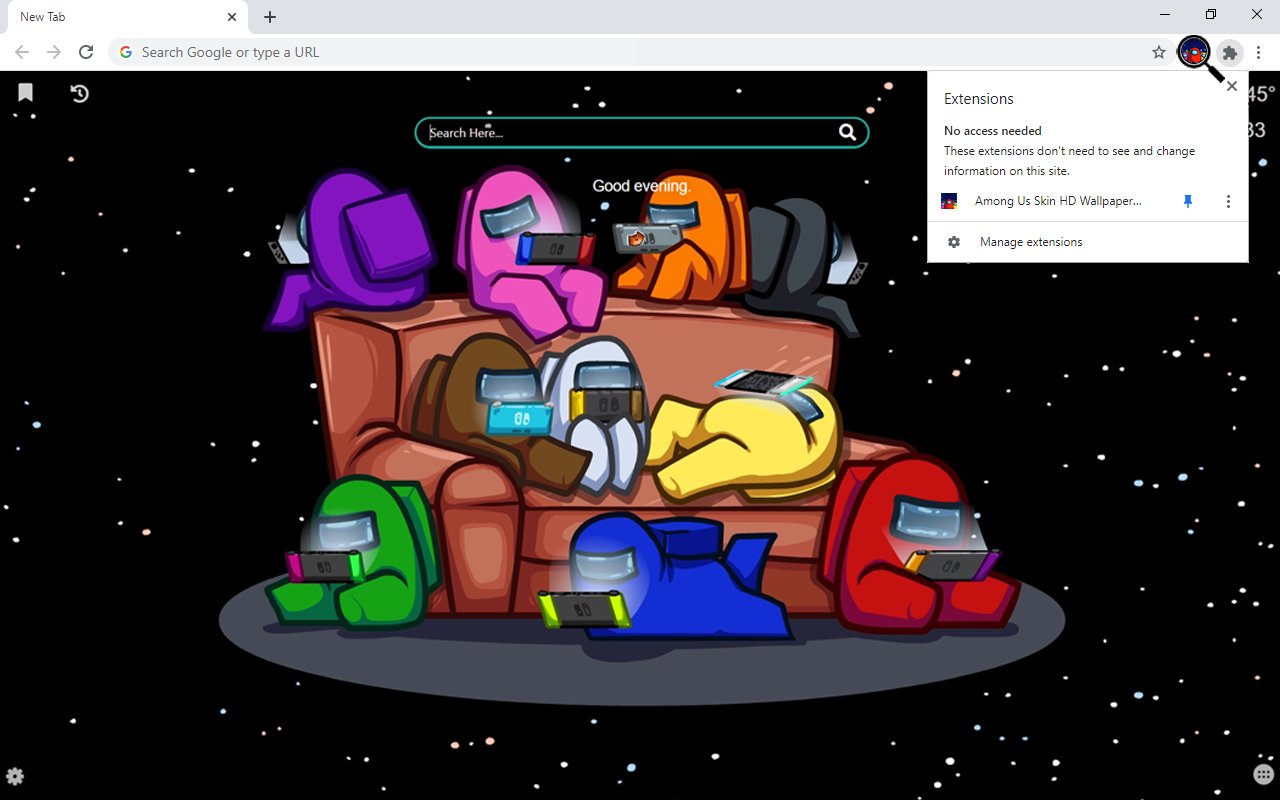Viewport: 1280px width, 800px height.
Task: Open the bookmarks icon on the new tab page
Action: pos(26,93)
